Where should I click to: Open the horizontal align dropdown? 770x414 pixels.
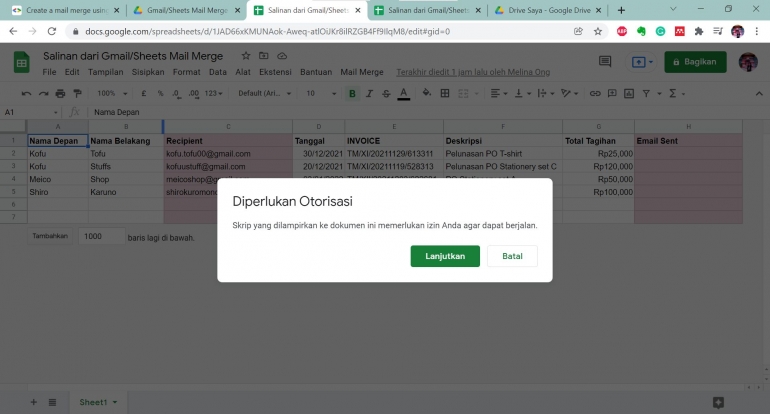(498, 93)
